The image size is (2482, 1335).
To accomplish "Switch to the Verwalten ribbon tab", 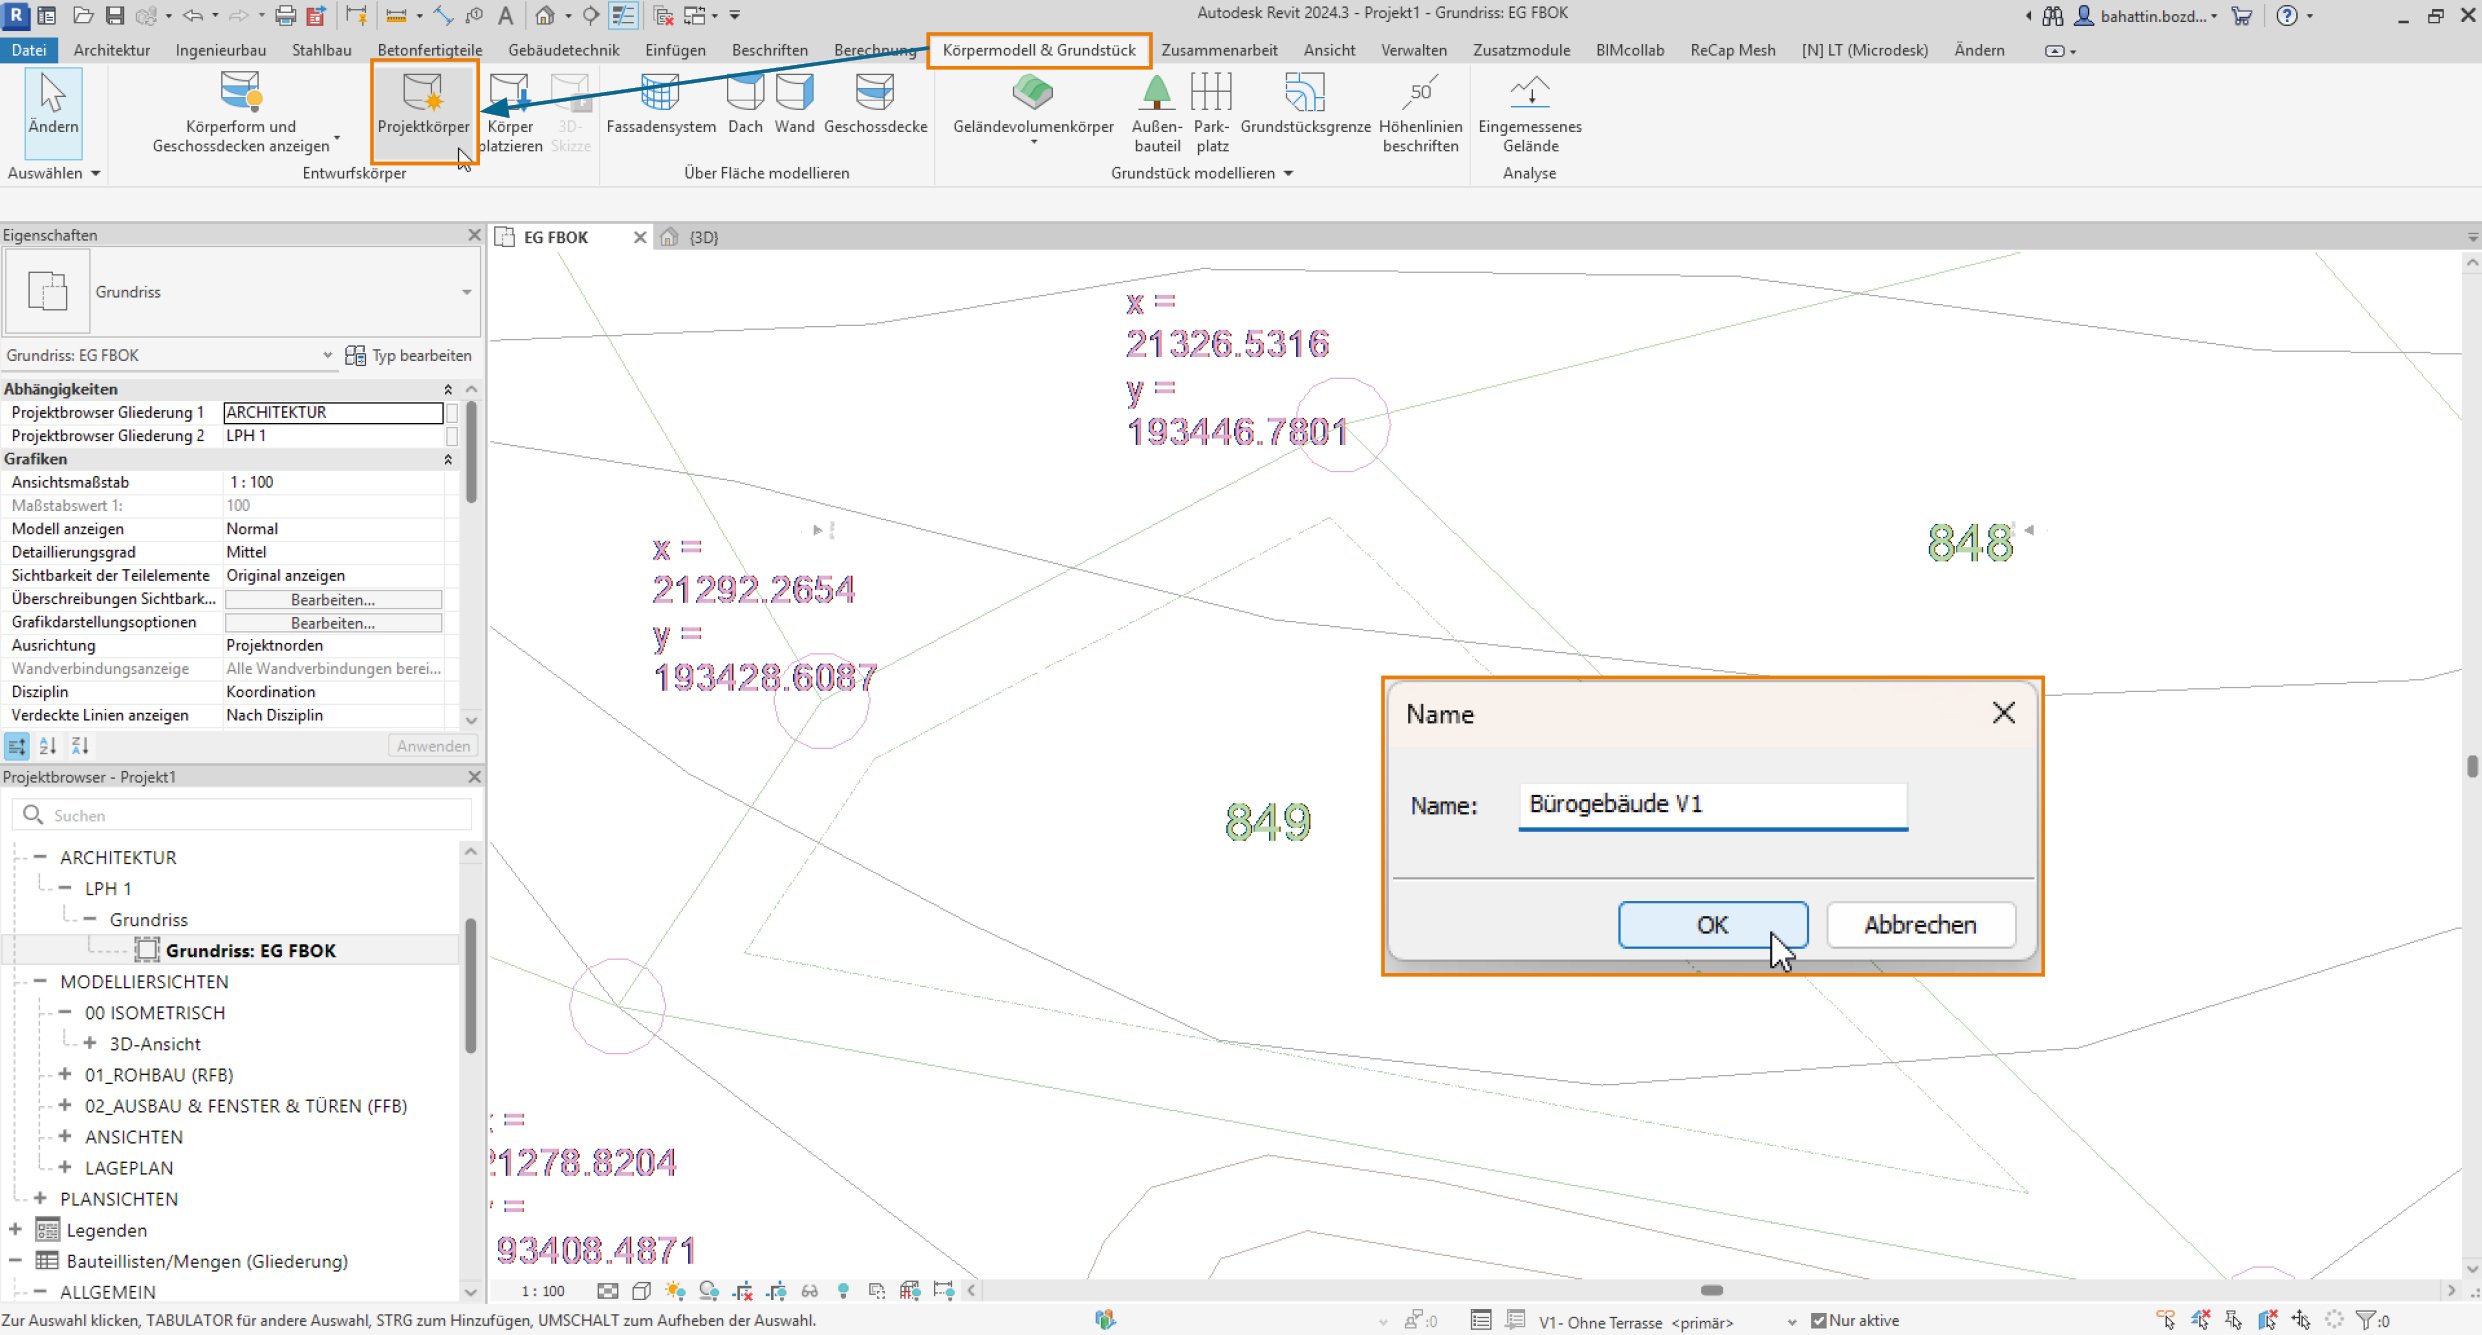I will 1414,50.
